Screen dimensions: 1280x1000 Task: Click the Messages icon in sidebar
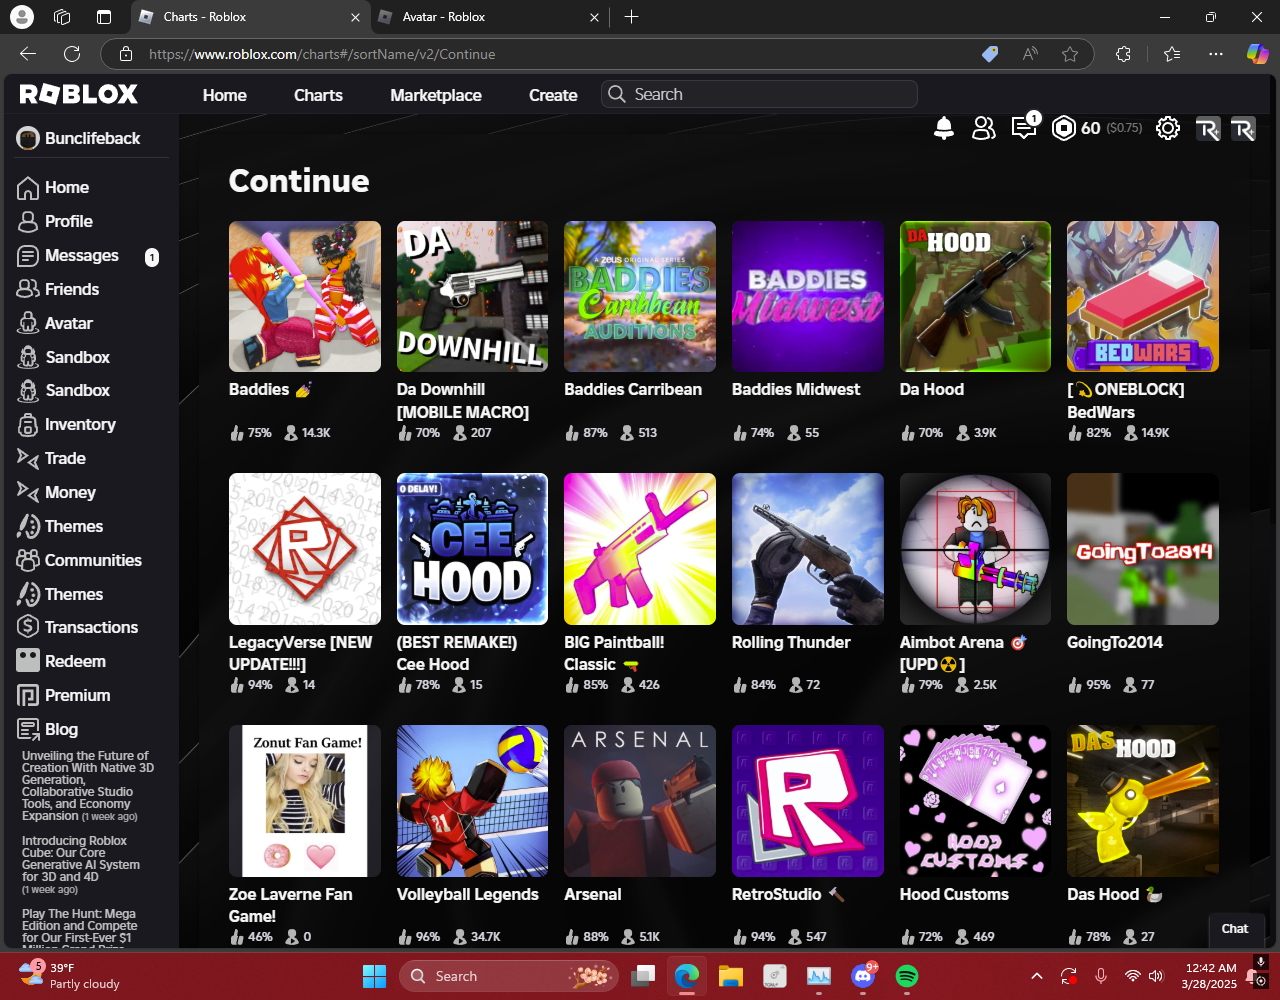28,256
